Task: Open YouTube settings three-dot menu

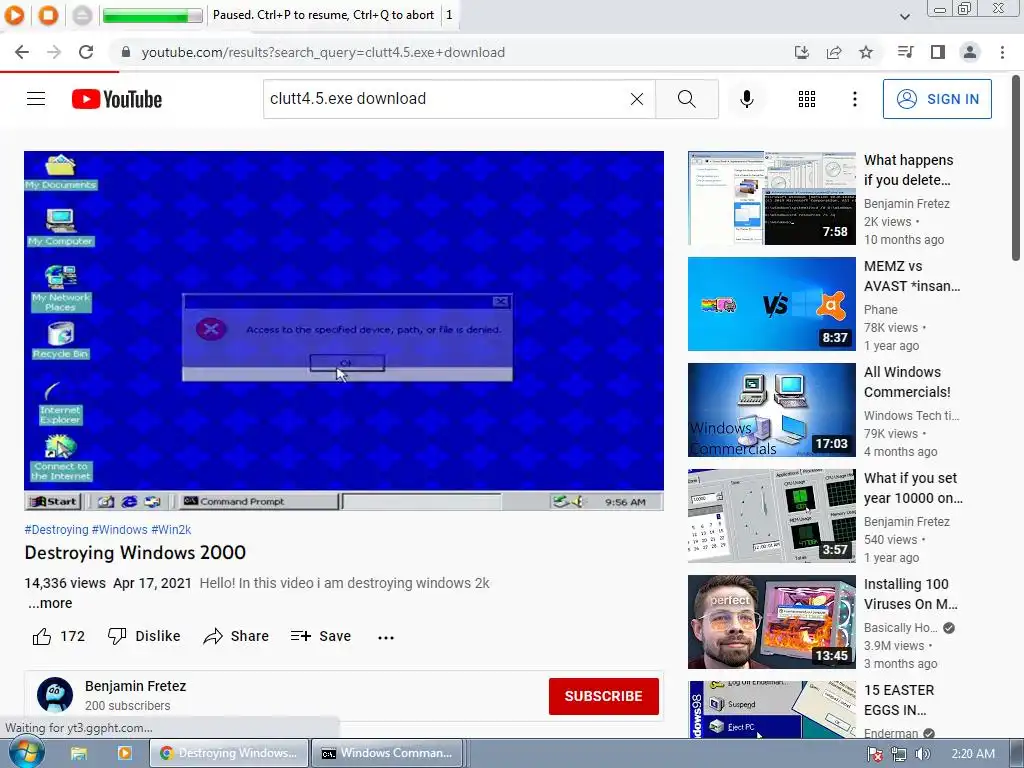Action: (x=855, y=99)
